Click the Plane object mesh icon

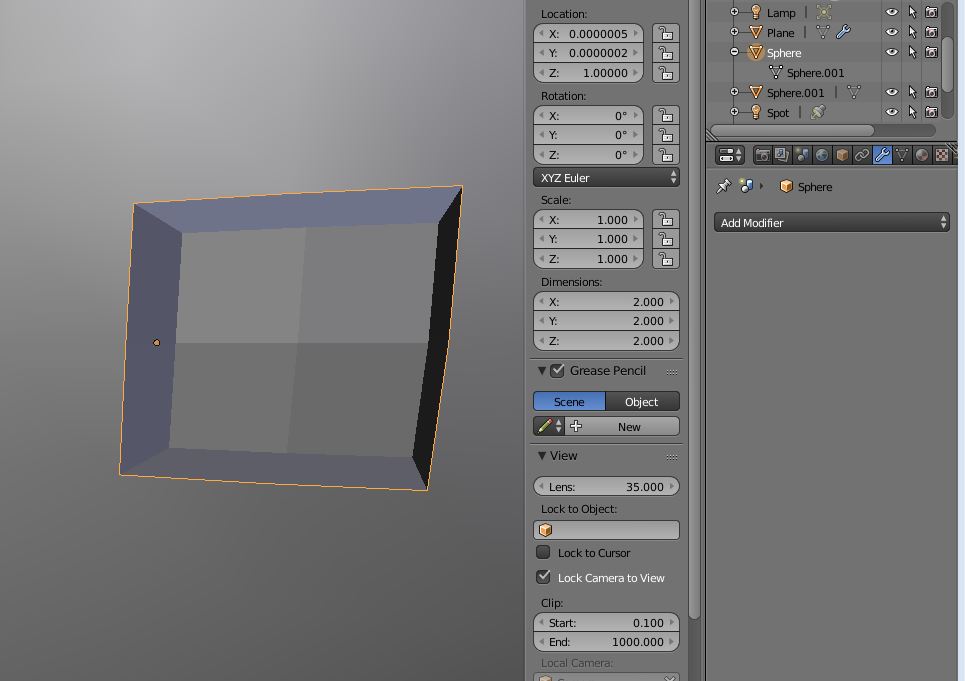point(756,32)
